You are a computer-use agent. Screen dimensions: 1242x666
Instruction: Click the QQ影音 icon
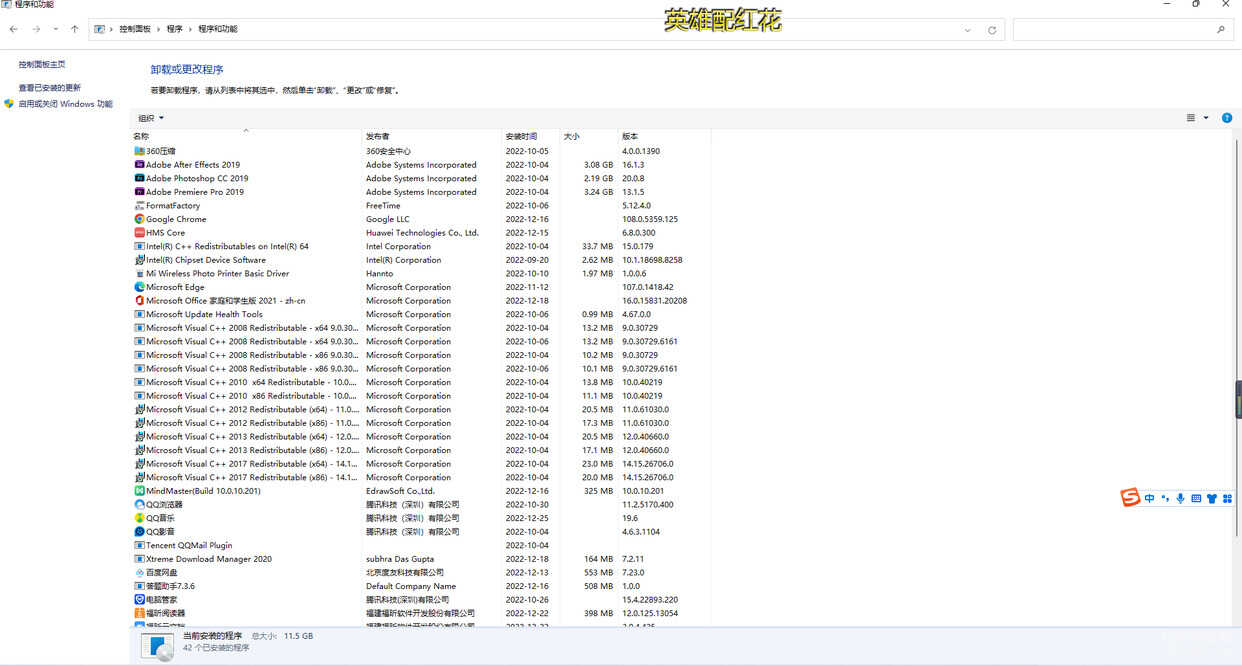tap(139, 532)
